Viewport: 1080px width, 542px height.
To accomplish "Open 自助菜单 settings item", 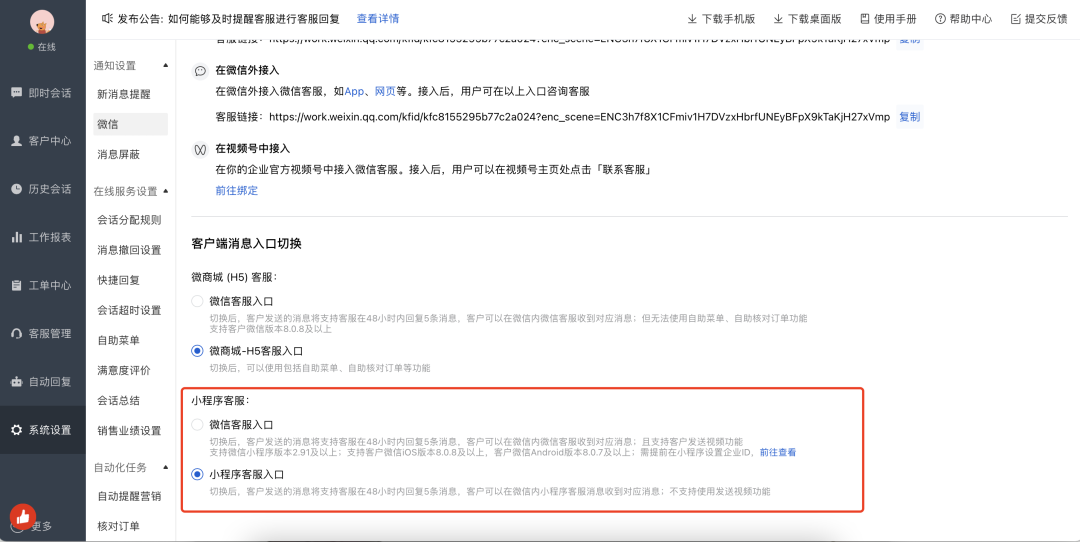I will pos(118,340).
